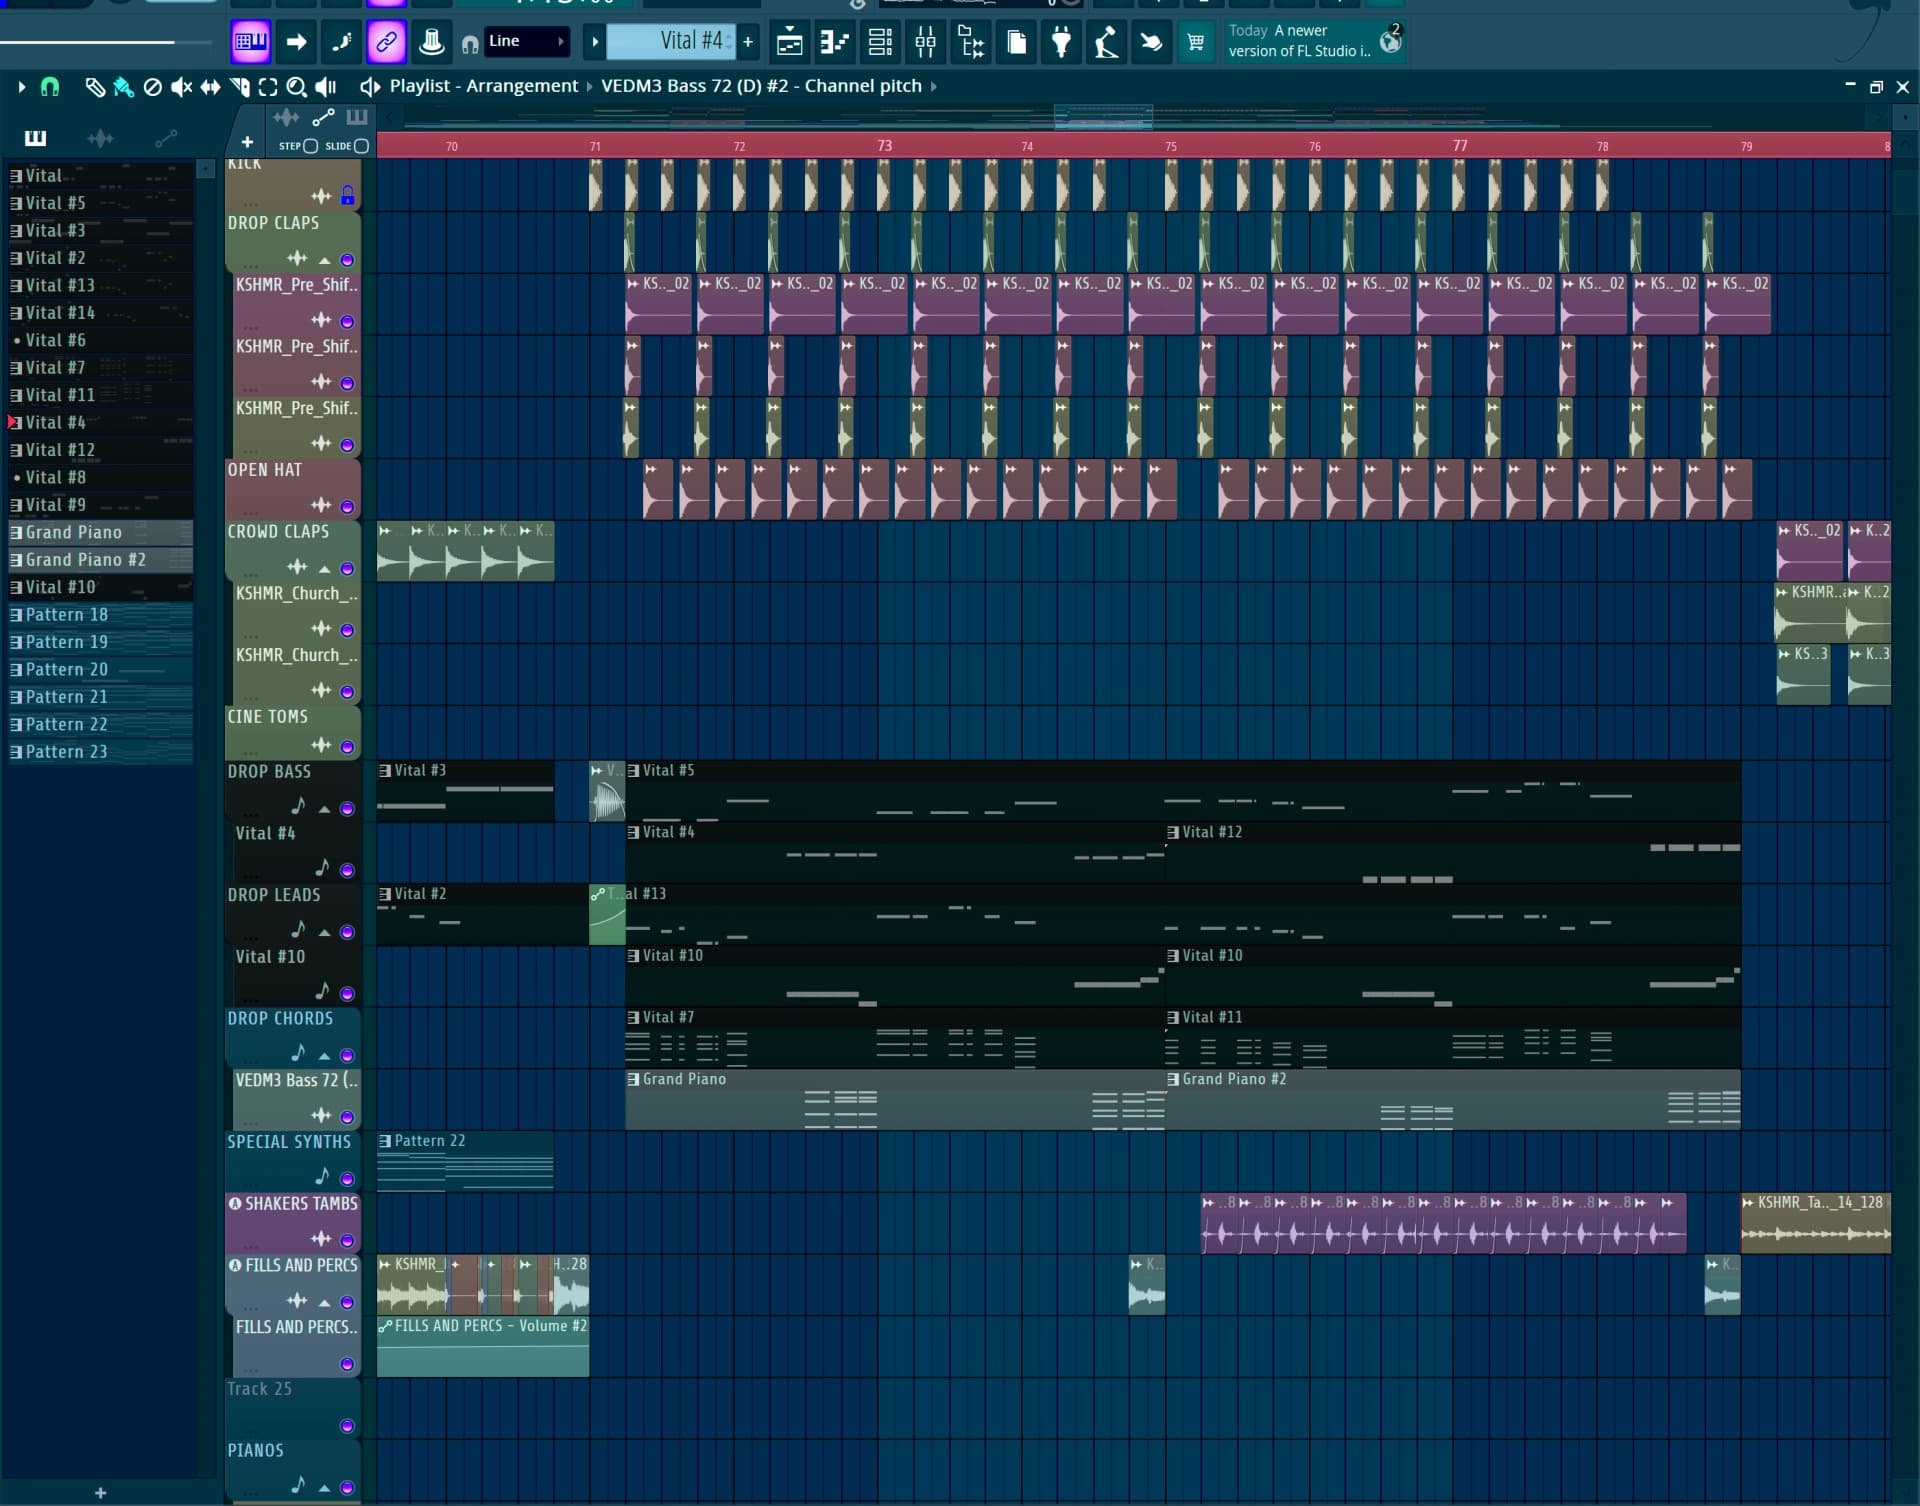The height and width of the screenshot is (1506, 1920).
Task: Select the delete tool circle-slash icon
Action: point(153,87)
